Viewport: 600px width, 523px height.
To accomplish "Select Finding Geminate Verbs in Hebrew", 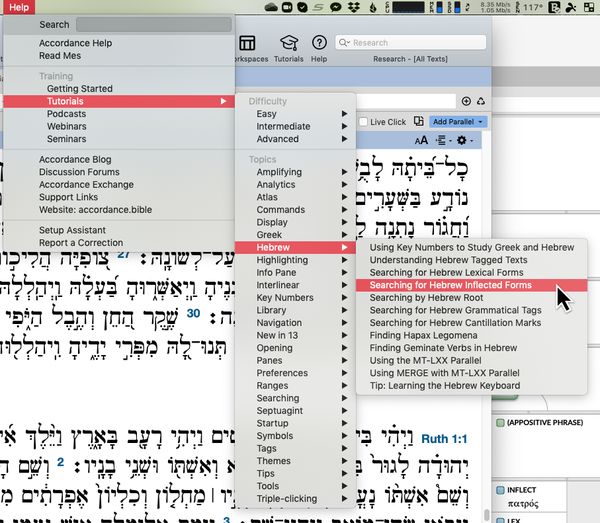I will (x=471, y=348).
